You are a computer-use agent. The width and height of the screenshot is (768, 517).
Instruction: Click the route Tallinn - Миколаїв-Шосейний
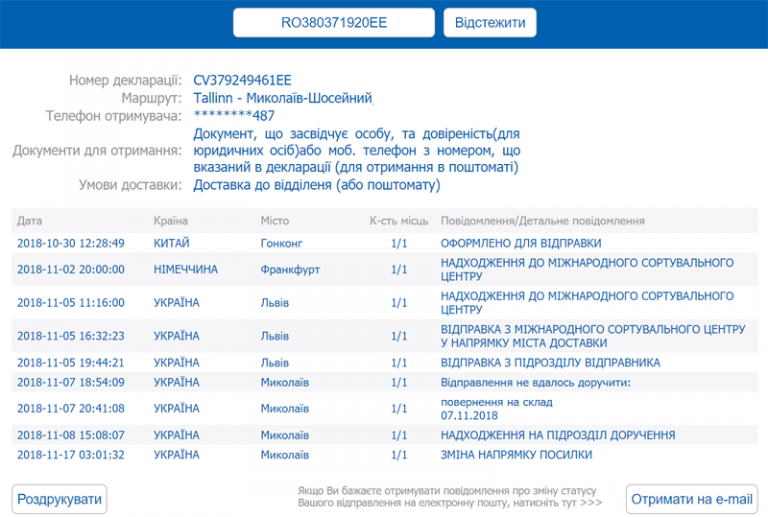[x=283, y=98]
